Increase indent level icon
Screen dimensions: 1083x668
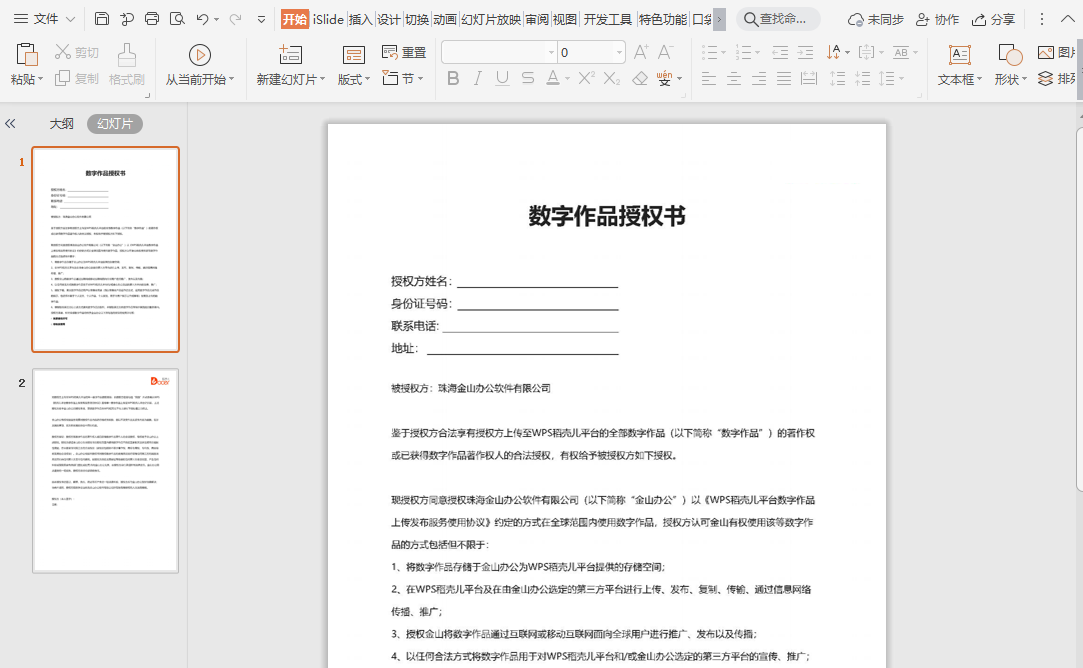[x=805, y=52]
